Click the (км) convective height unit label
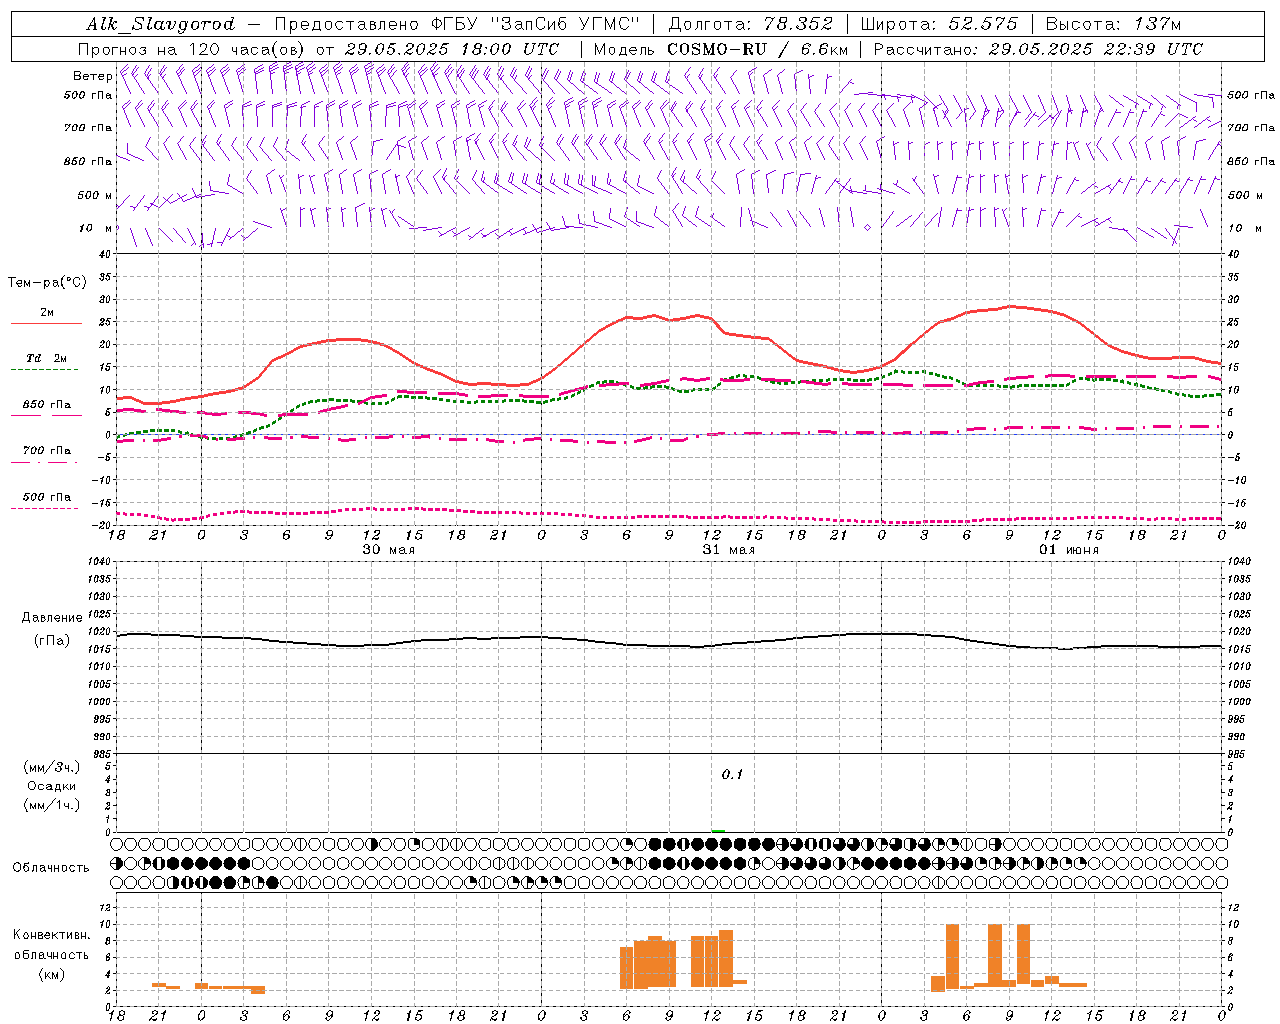 click(x=52, y=974)
